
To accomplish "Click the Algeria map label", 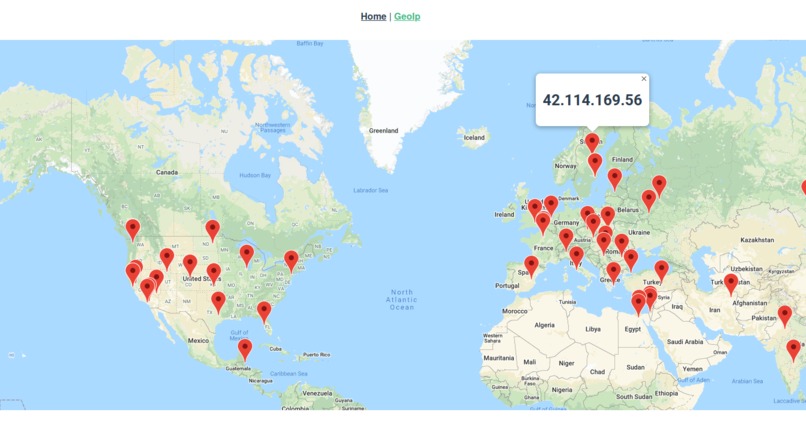I will coord(544,325).
